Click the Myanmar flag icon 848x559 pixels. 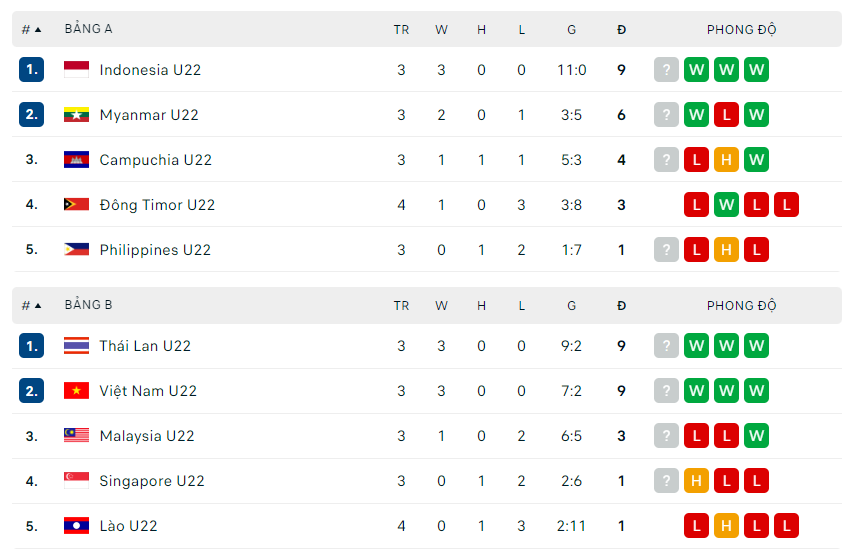click(76, 115)
